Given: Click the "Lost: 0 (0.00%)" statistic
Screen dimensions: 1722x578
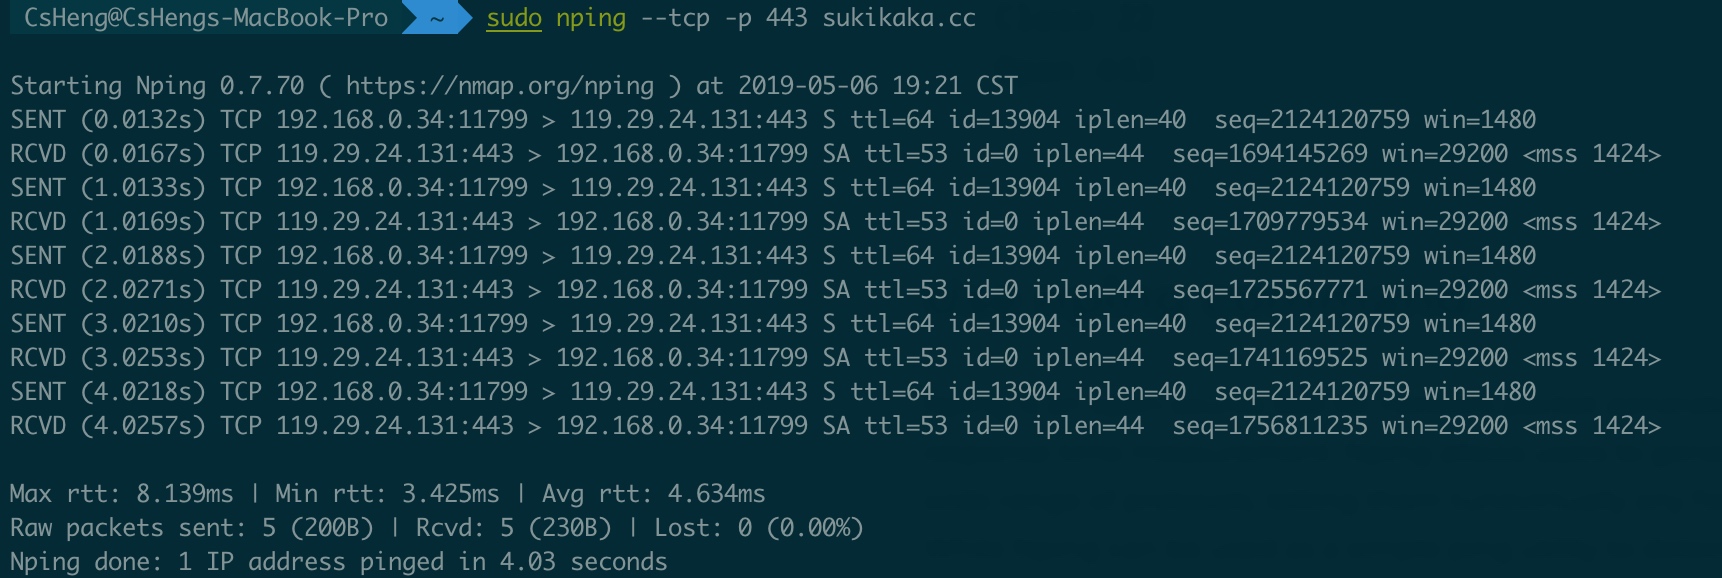Looking at the screenshot, I should tap(758, 528).
